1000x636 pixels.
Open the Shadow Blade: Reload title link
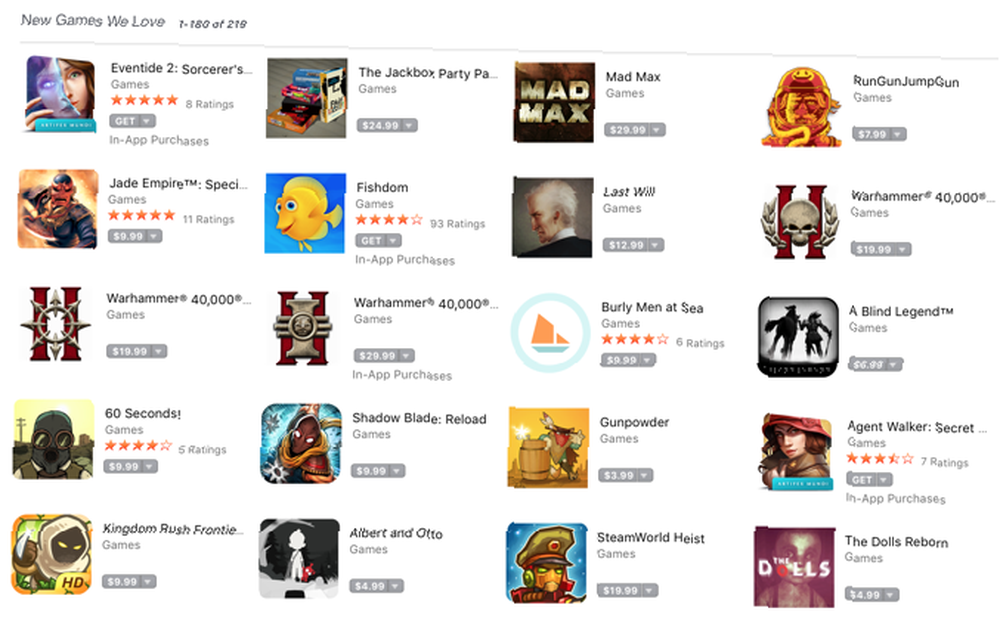419,418
